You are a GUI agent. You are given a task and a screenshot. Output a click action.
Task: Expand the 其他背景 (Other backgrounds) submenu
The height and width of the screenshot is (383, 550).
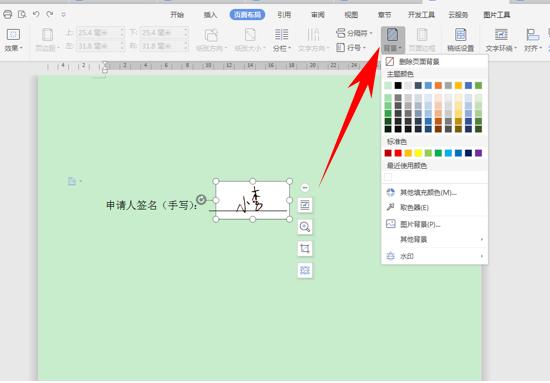point(434,240)
